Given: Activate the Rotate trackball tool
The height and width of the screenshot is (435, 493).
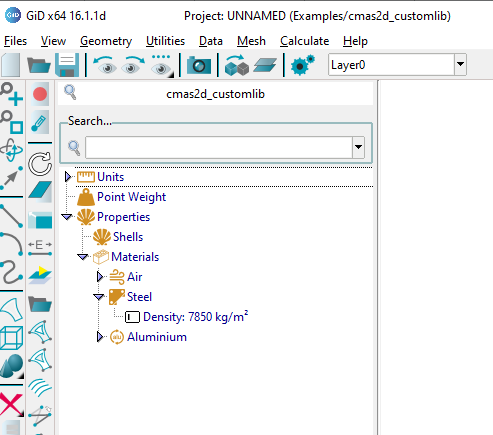Looking at the screenshot, I should tap(11, 150).
